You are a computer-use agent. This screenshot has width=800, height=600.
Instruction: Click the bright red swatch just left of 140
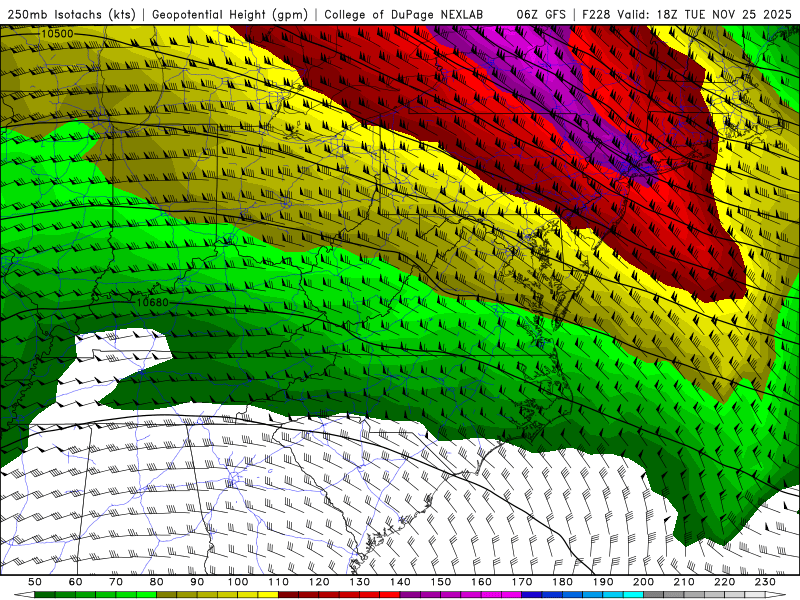click(390, 595)
